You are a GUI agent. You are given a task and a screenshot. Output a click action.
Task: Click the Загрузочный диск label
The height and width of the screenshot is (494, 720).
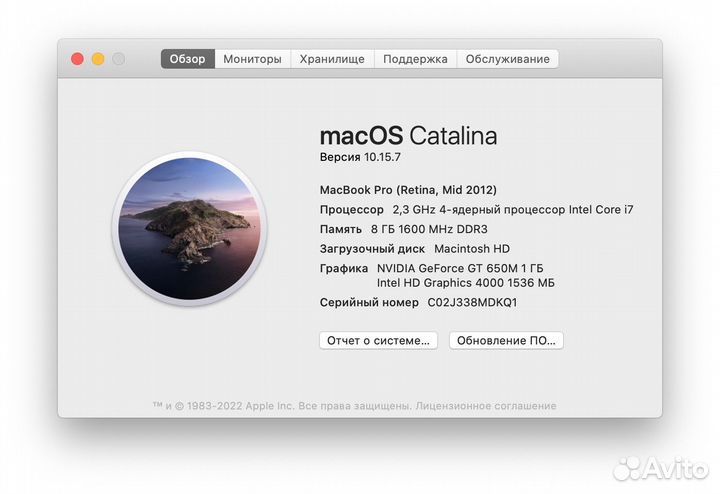click(372, 249)
